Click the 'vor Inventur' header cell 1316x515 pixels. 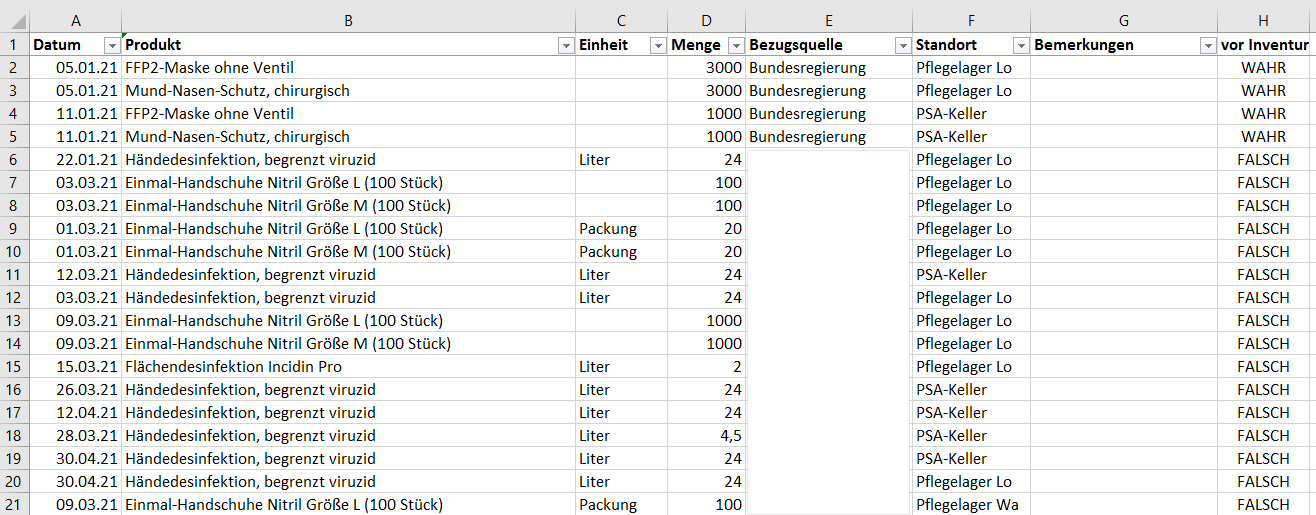pos(1264,45)
